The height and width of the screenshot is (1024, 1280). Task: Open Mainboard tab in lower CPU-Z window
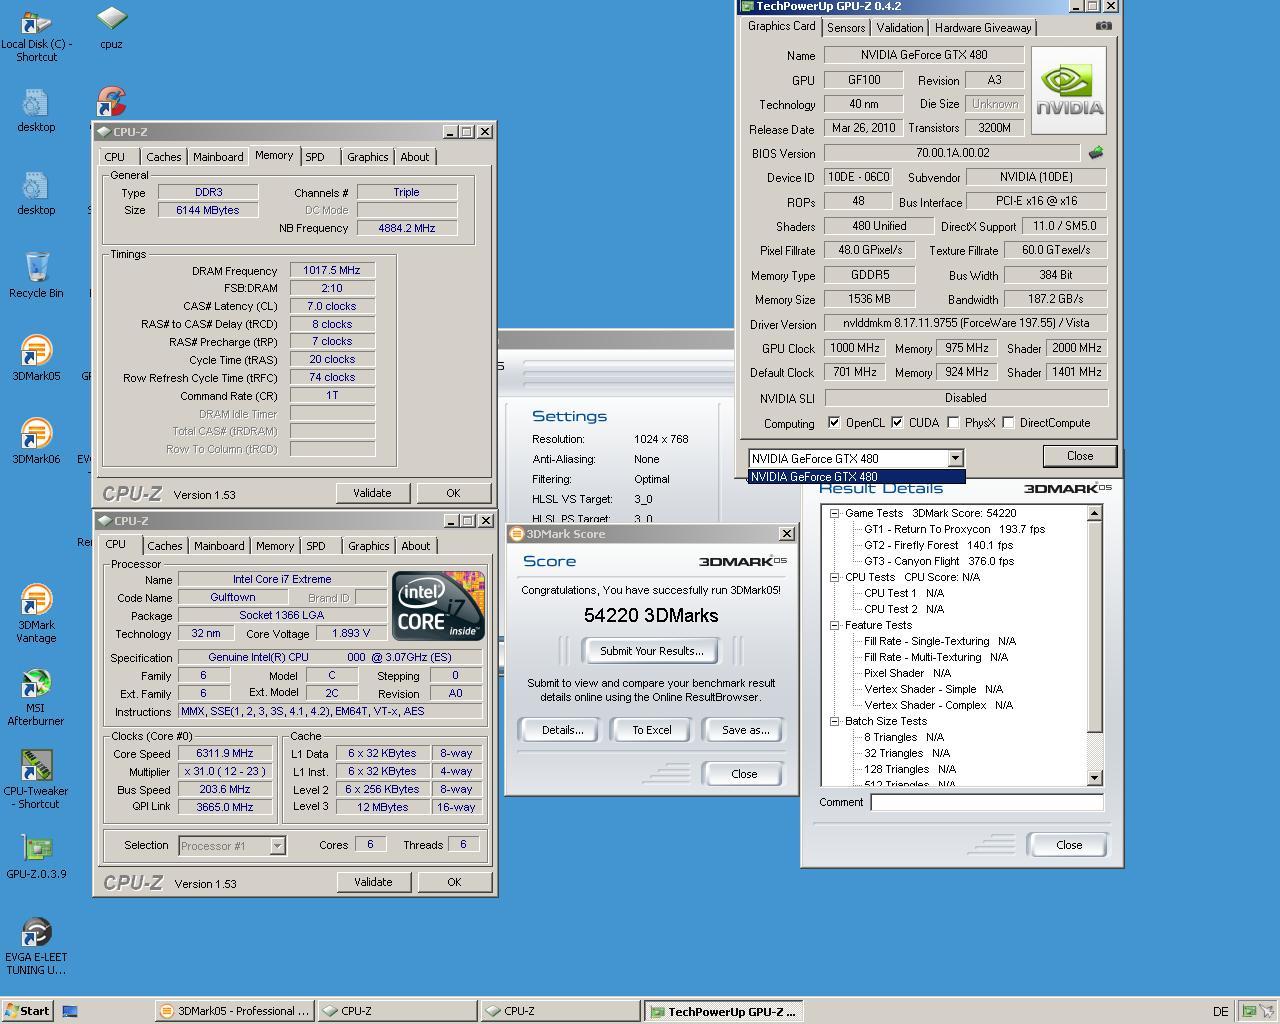(x=219, y=546)
